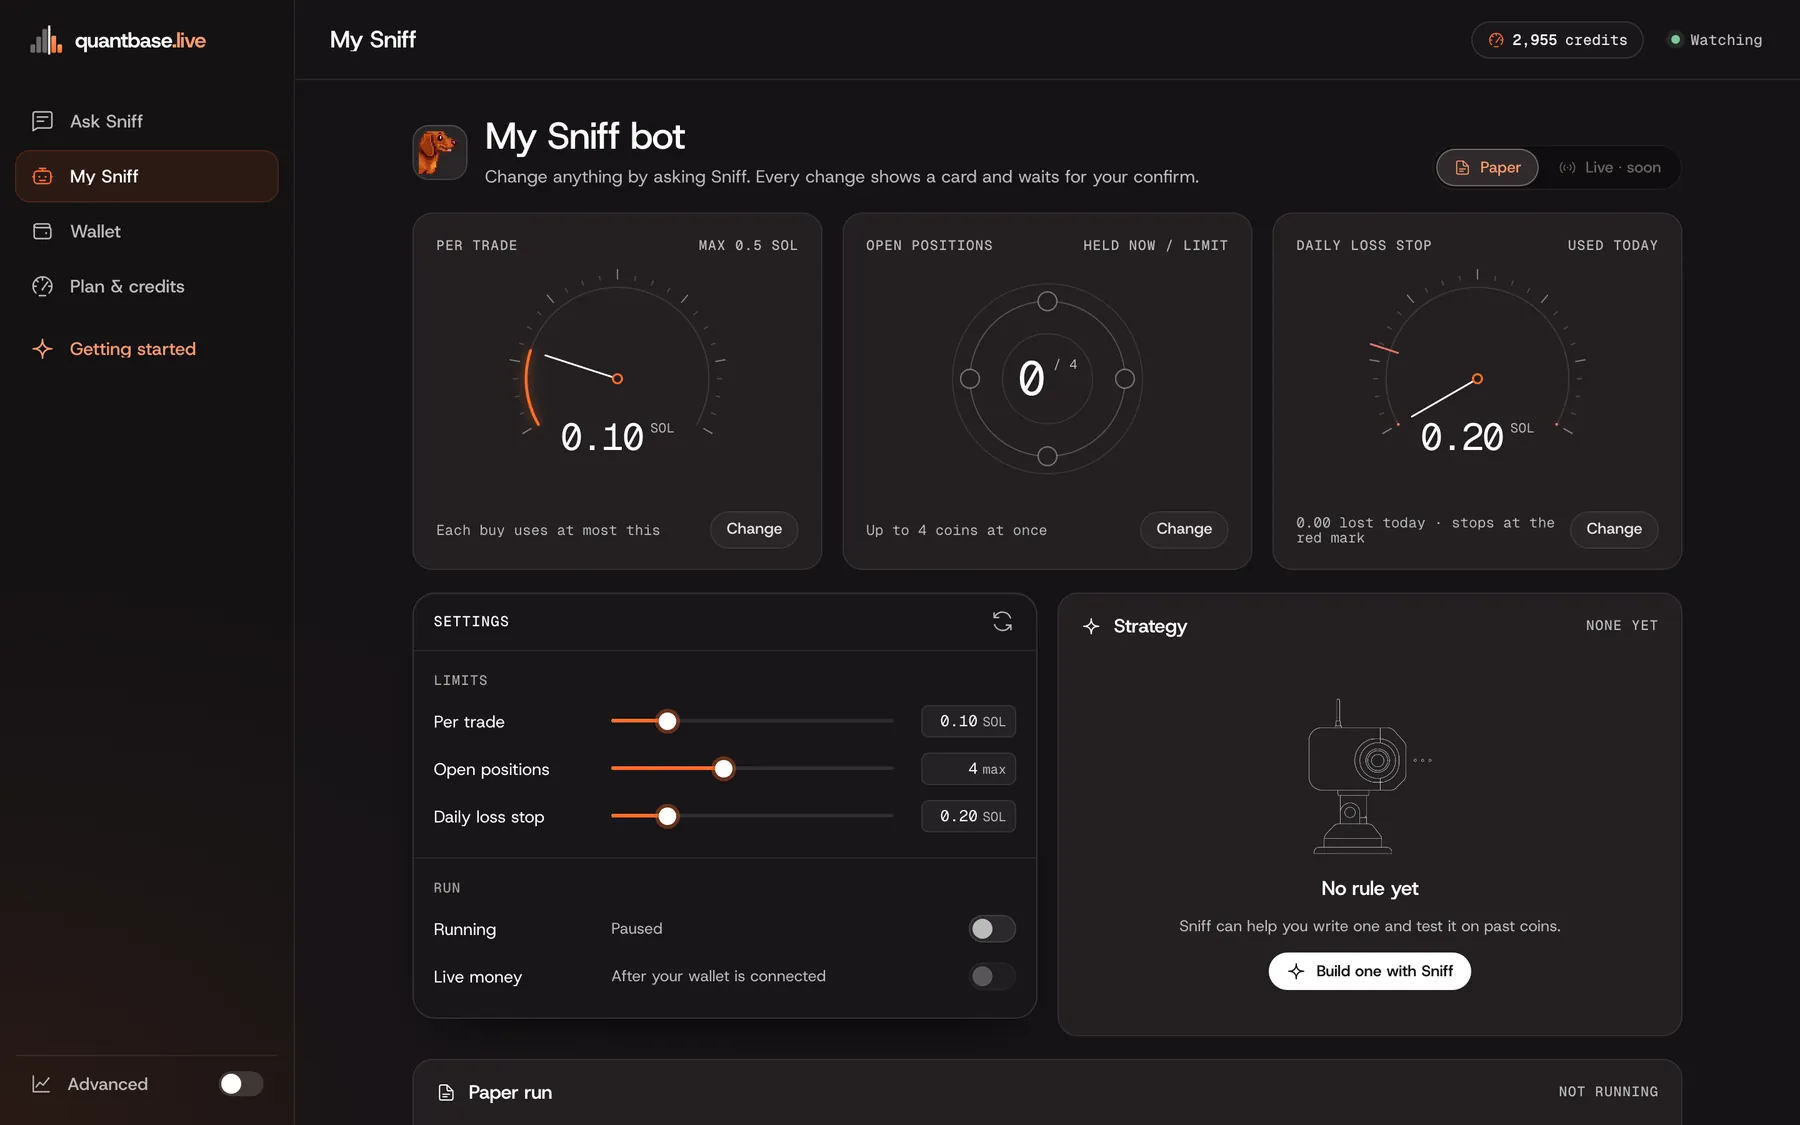
Task: Click the Ask Sniff chat icon
Action: point(42,121)
